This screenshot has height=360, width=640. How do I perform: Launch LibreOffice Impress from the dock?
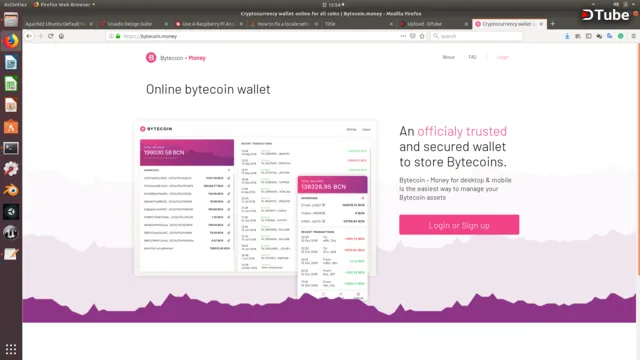[x=11, y=105]
